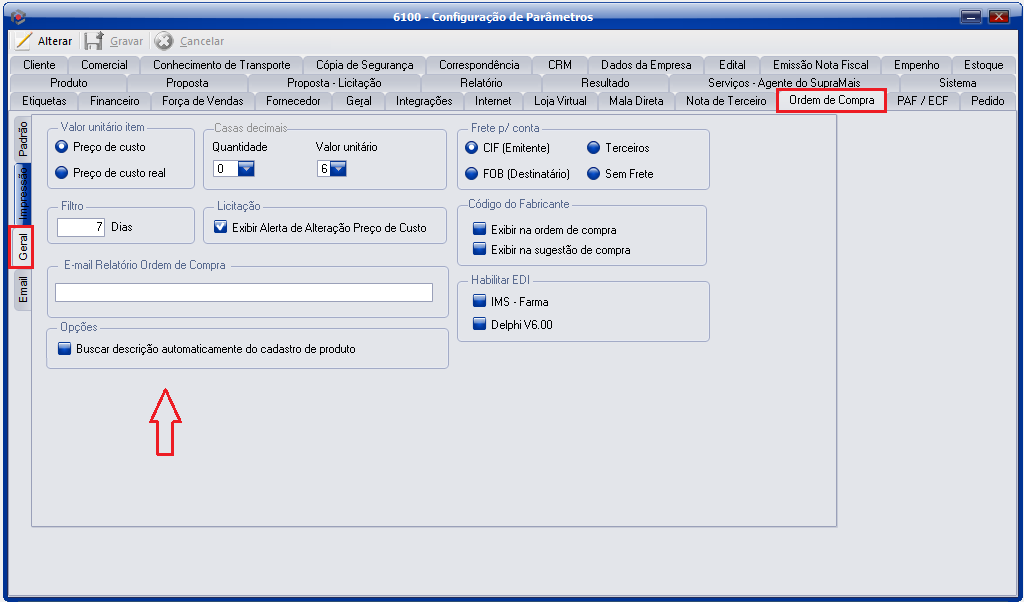Switch to the Financeiro tab
Screen dimensions: 1024x603
coord(114,101)
